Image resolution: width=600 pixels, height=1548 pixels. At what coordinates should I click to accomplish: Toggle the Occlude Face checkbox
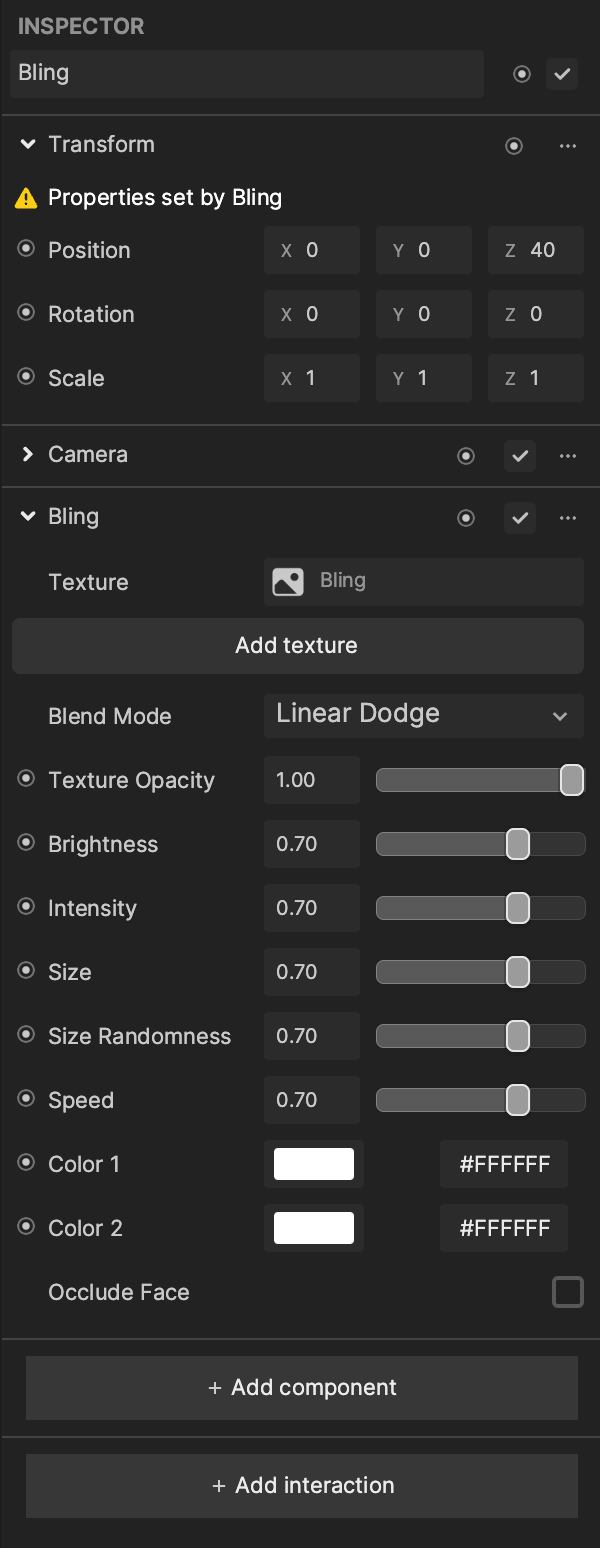[x=568, y=1292]
